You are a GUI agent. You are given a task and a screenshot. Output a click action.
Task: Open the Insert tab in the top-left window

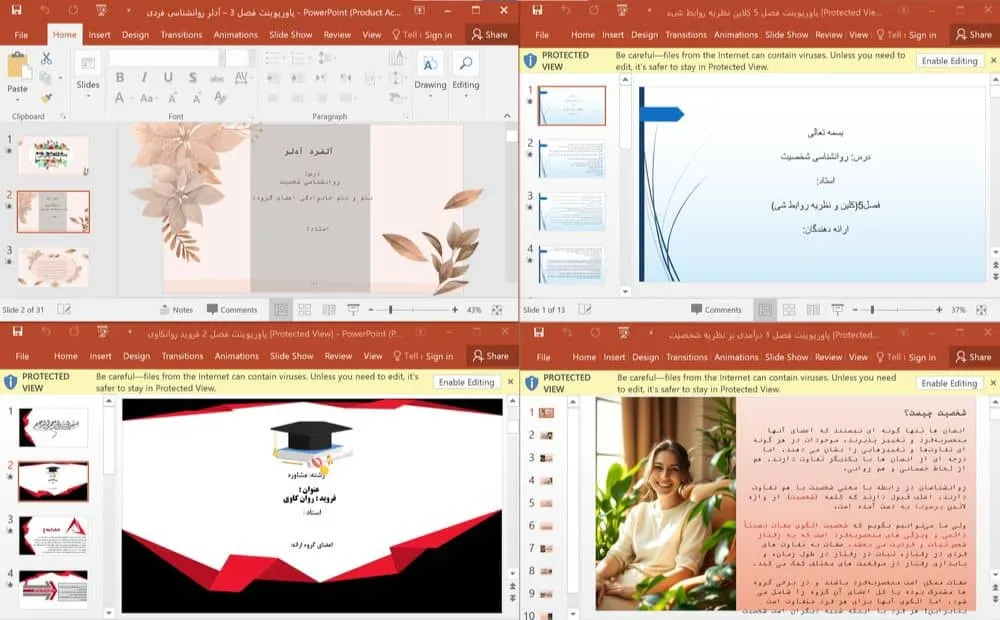pos(99,34)
